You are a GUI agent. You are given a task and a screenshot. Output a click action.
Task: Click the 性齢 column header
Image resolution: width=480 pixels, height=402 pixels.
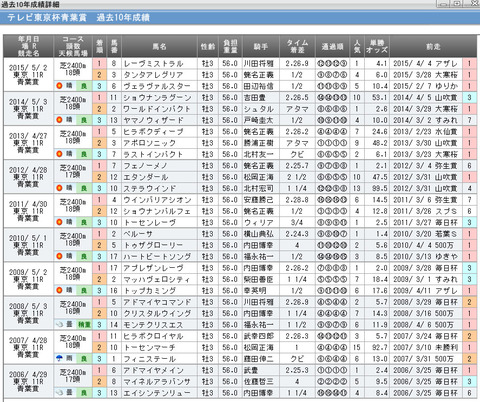point(208,46)
